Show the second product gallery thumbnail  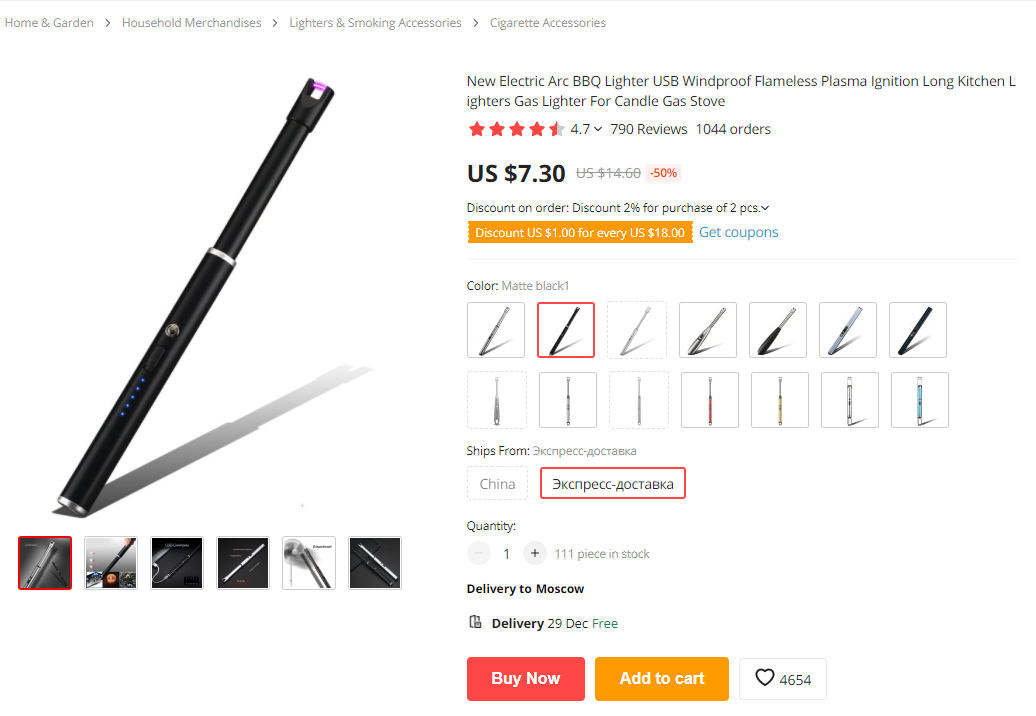pos(111,563)
